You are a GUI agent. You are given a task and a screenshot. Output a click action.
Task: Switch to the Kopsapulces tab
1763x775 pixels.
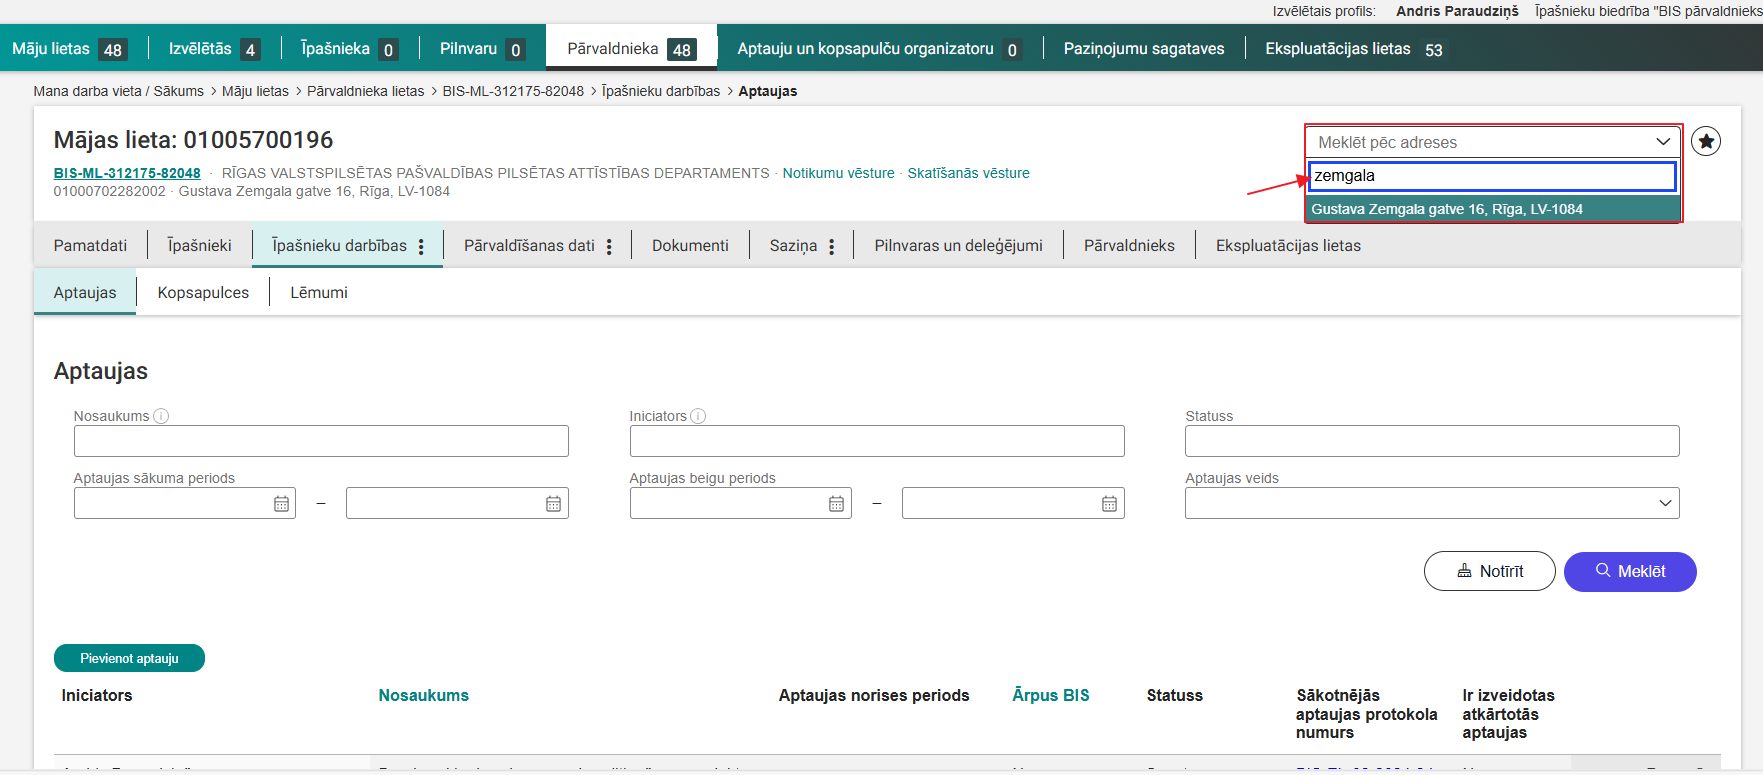click(203, 292)
